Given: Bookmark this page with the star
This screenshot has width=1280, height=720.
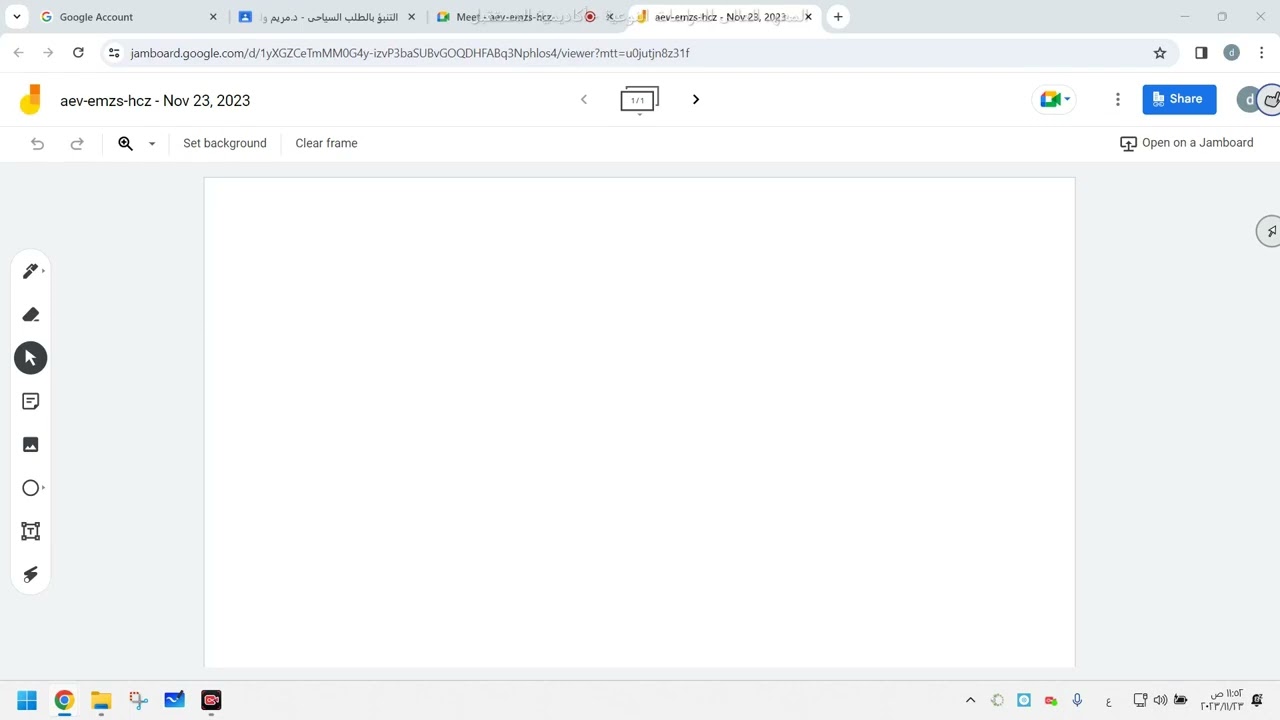Looking at the screenshot, I should pos(1160,53).
